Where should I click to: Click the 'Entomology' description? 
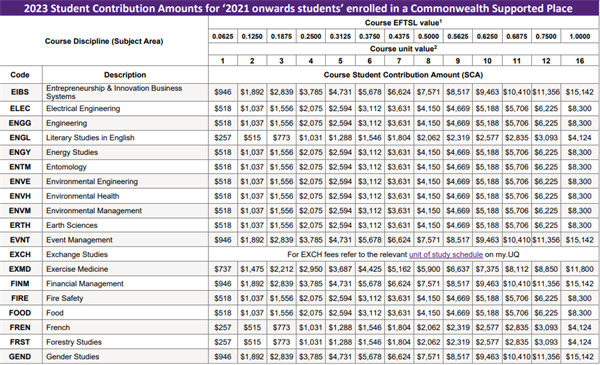tap(66, 167)
